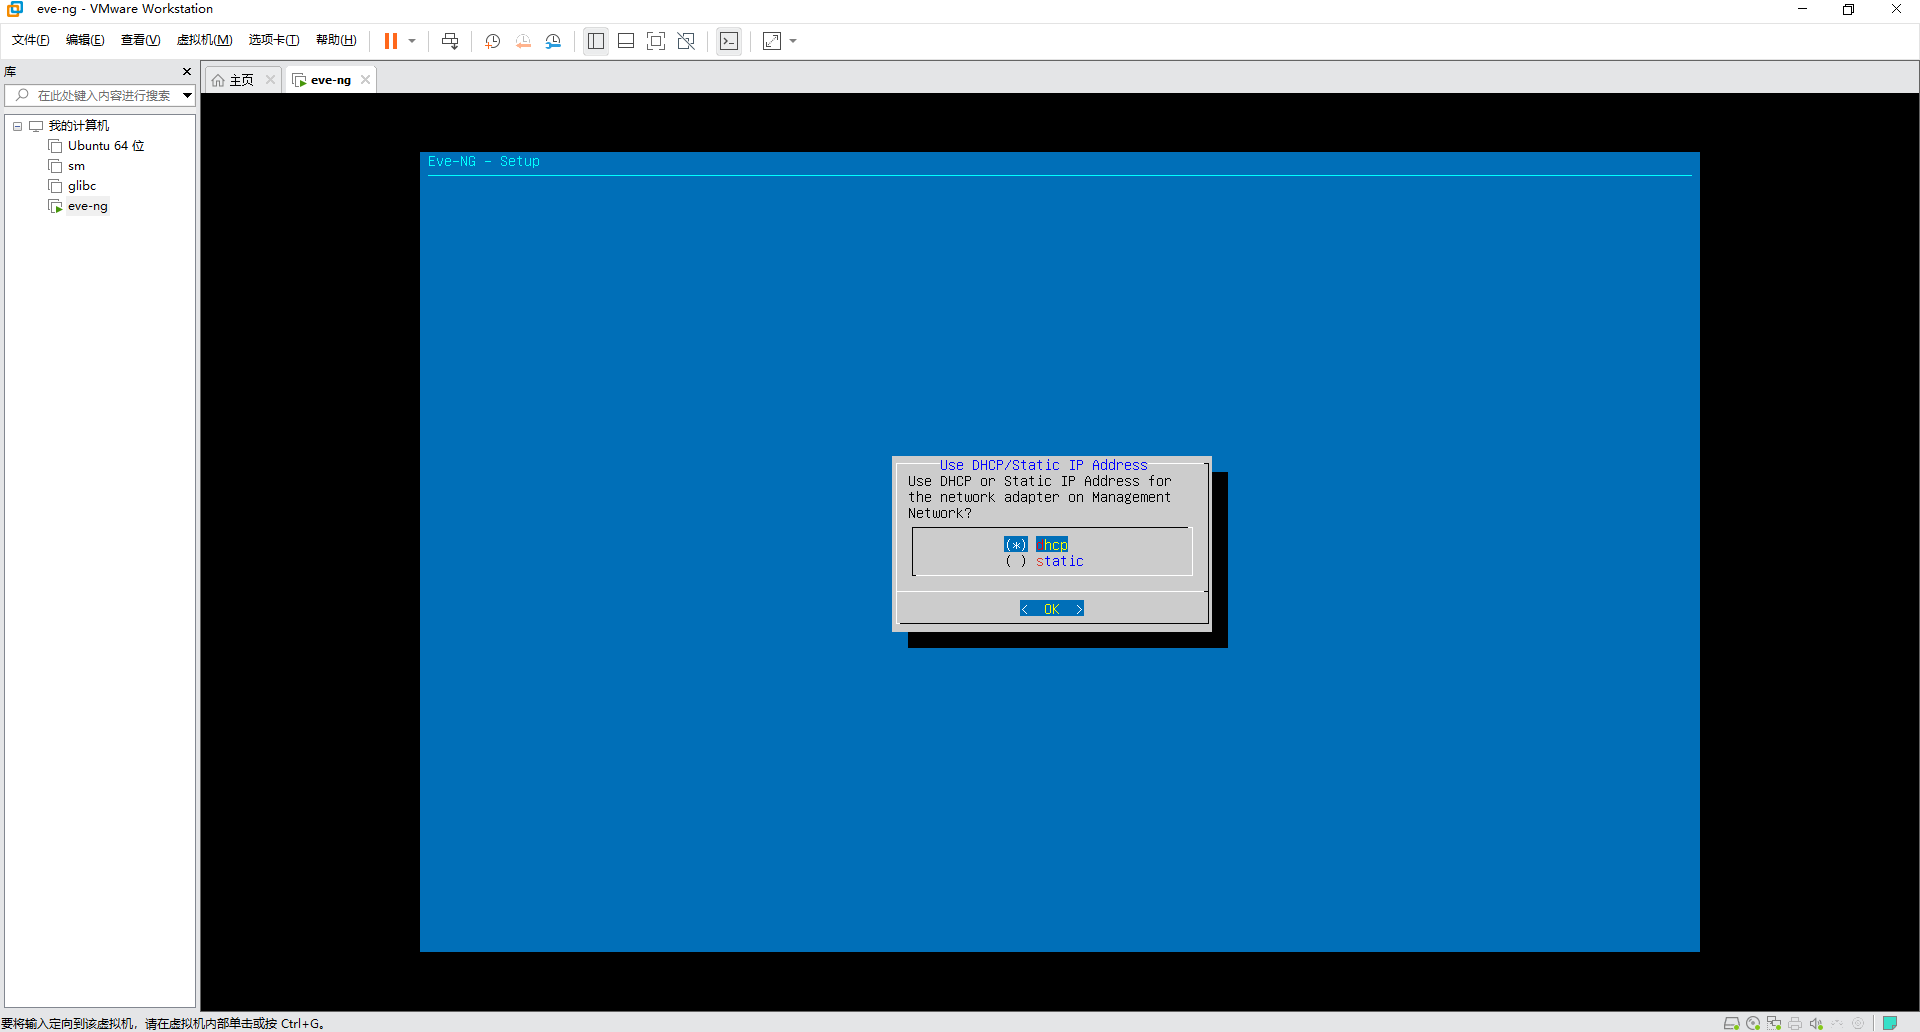The height and width of the screenshot is (1032, 1920).
Task: Select the glibc virtual machine
Action: (82, 186)
